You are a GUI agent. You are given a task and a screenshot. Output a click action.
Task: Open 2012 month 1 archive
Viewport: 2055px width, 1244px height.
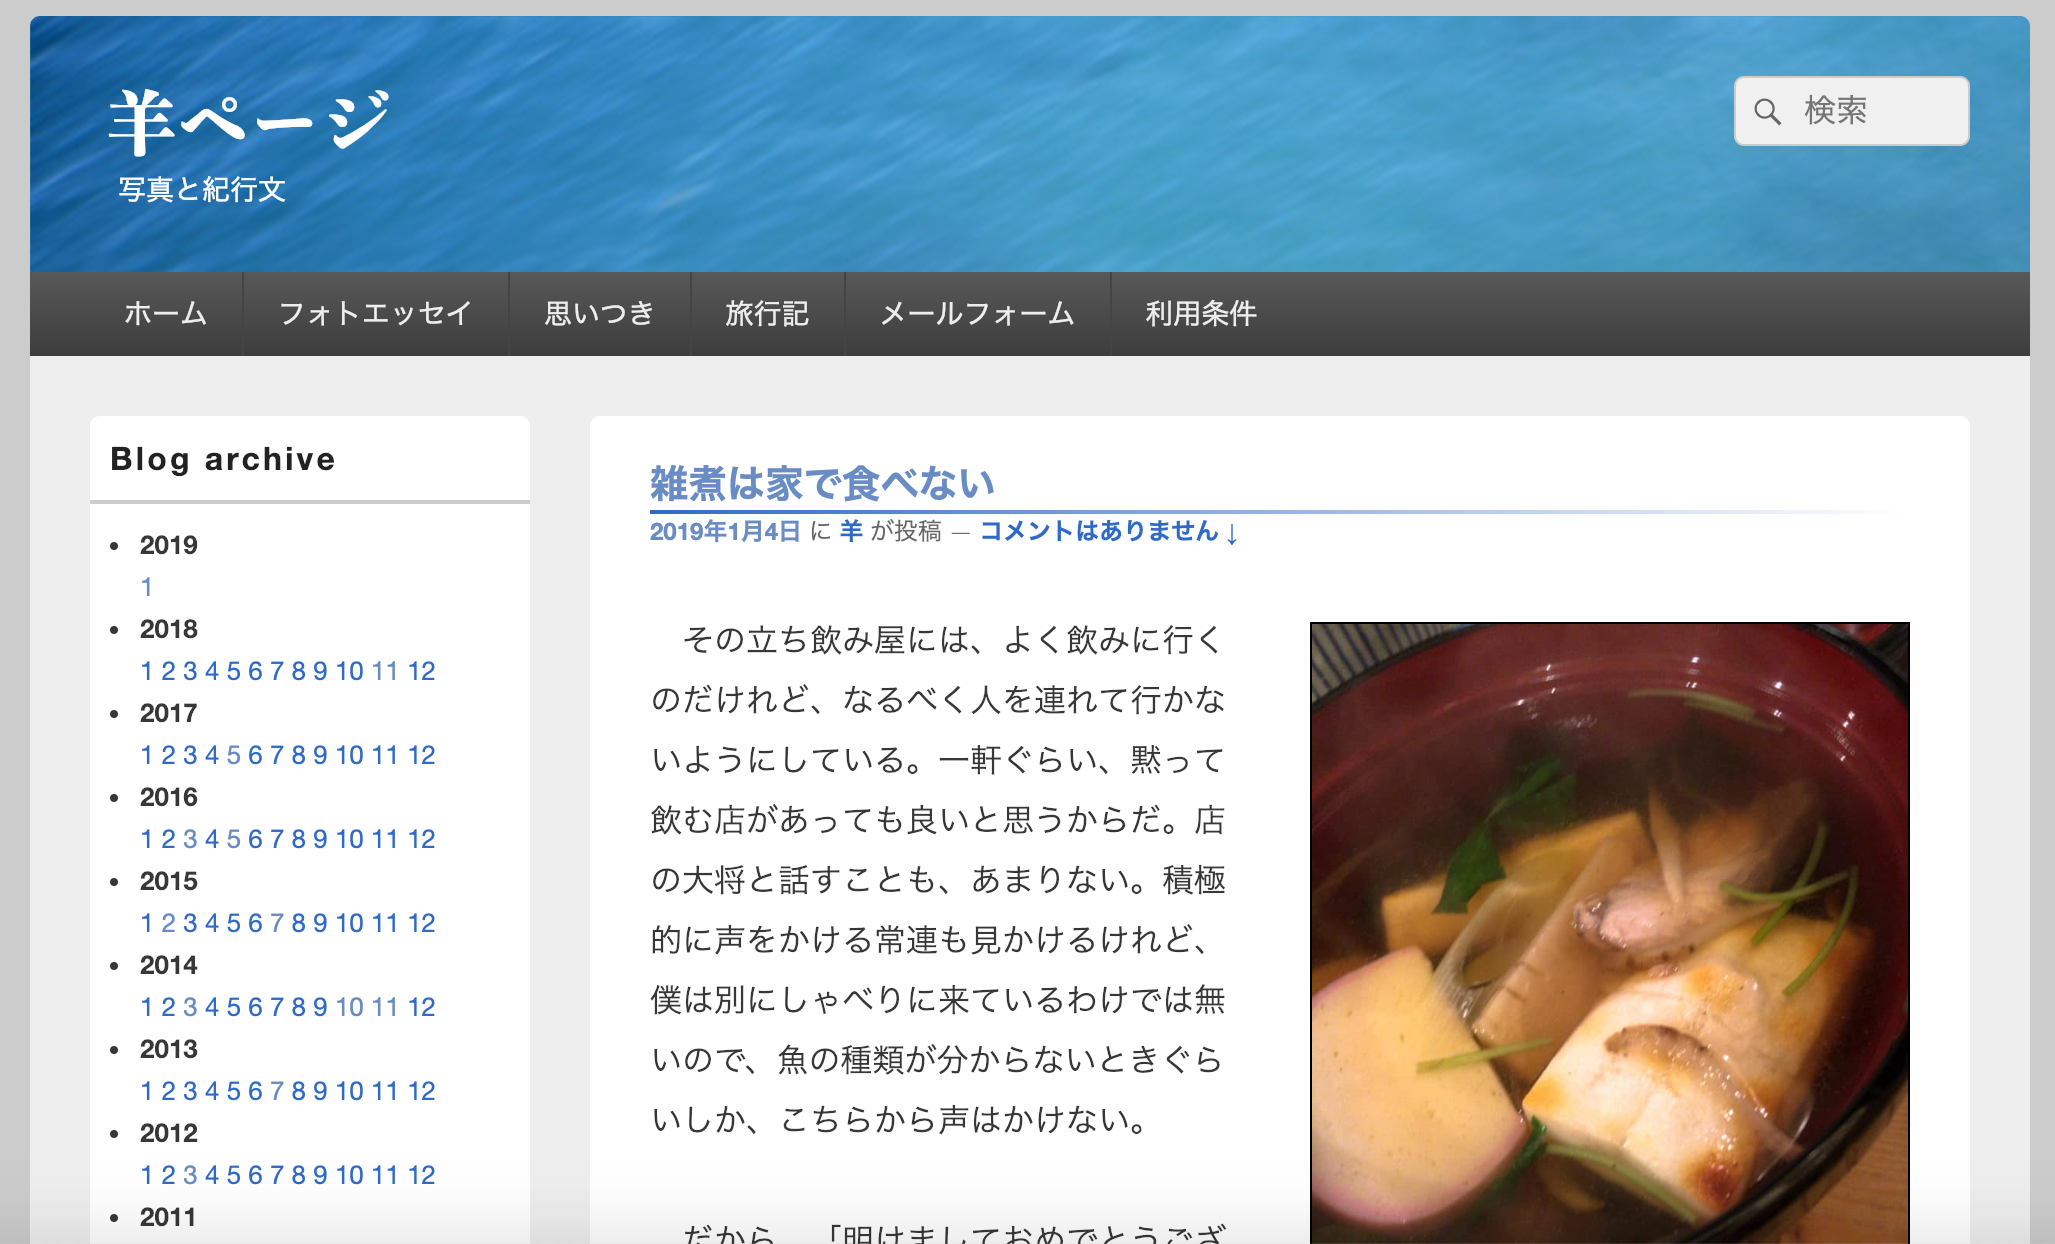pyautogui.click(x=147, y=1175)
